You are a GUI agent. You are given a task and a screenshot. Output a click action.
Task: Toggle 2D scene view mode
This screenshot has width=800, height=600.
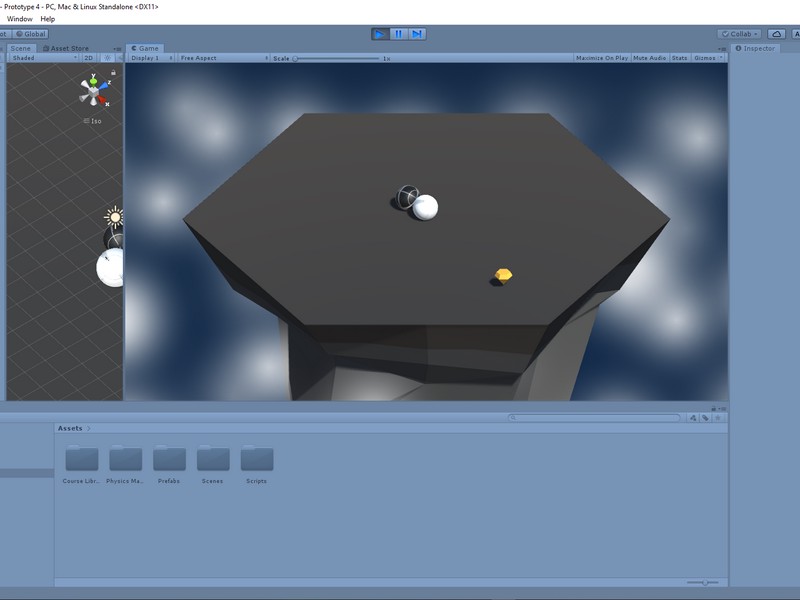pyautogui.click(x=88, y=58)
